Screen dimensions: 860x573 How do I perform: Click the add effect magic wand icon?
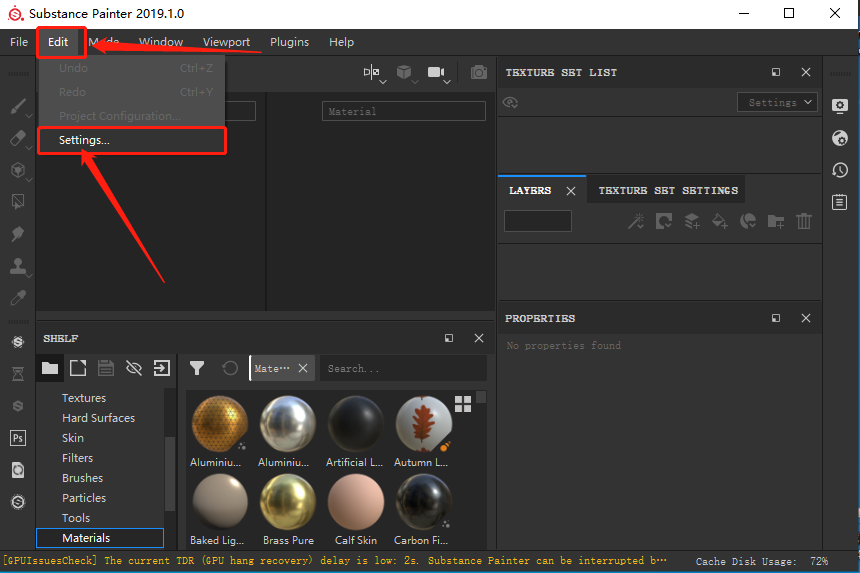point(636,221)
